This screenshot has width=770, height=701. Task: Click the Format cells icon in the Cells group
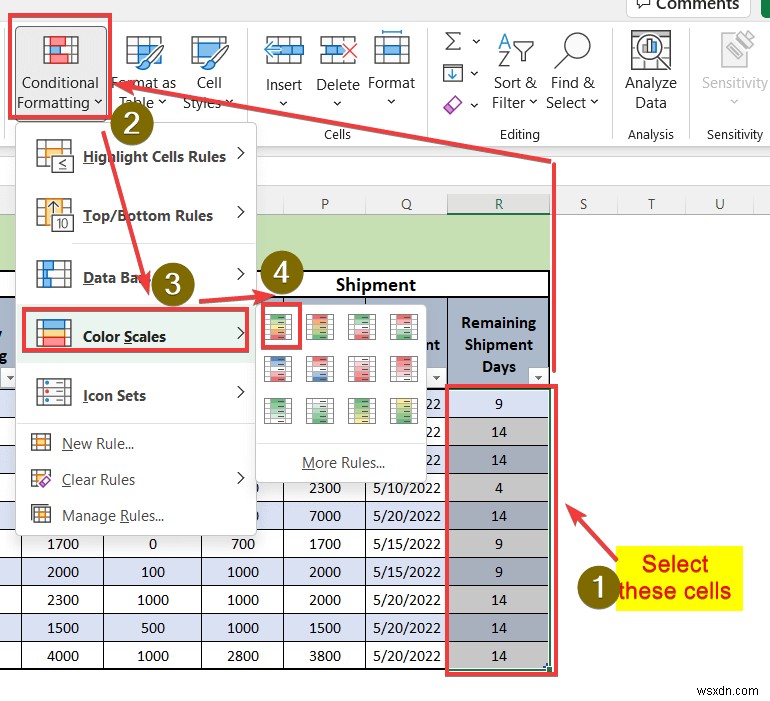pos(391,48)
